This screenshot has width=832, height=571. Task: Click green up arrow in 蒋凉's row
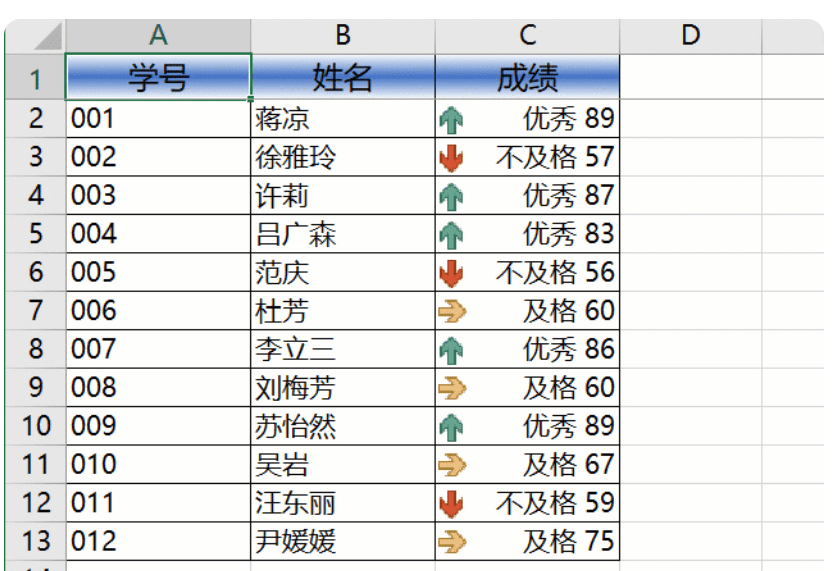[451, 119]
